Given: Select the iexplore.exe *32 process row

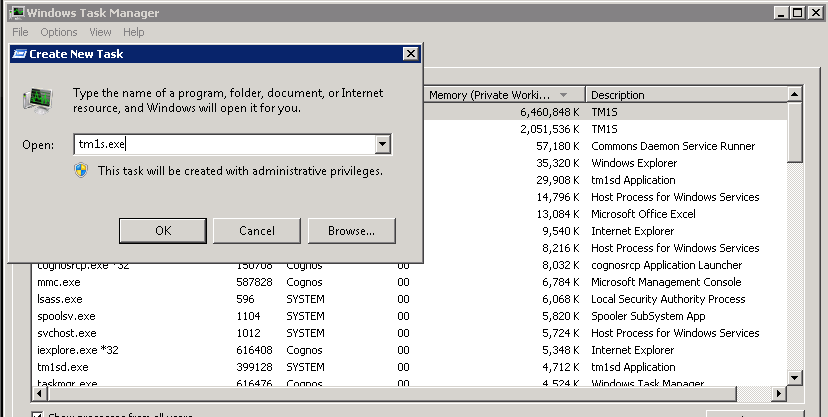Looking at the screenshot, I should tap(409, 350).
